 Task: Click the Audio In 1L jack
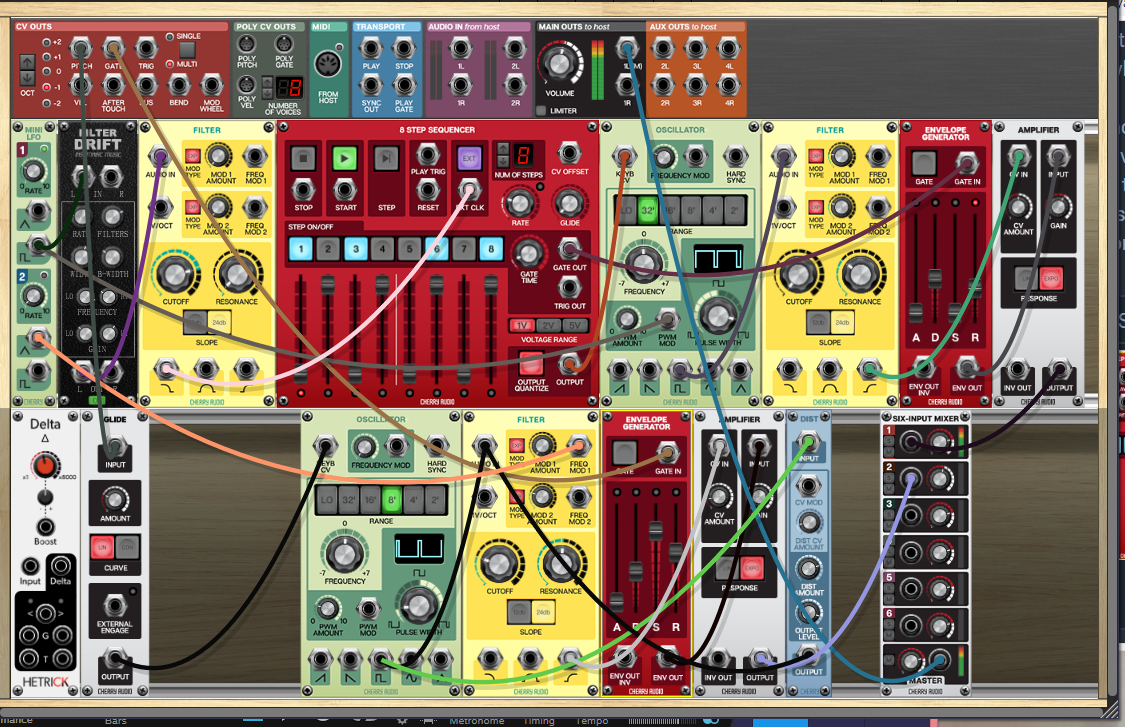coord(461,49)
